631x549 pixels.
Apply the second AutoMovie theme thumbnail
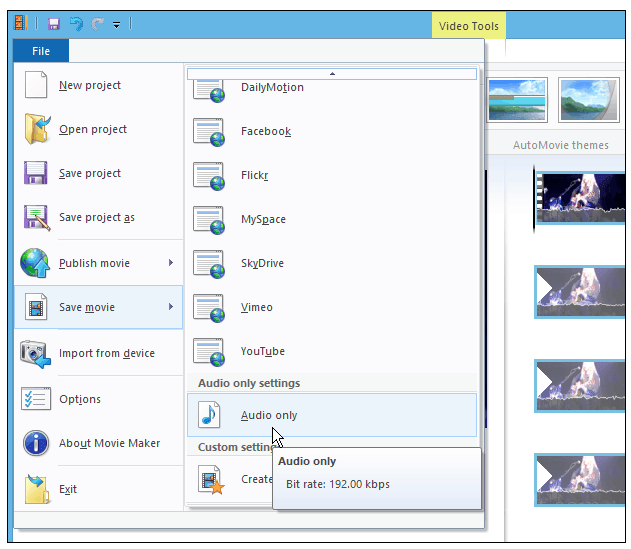589,100
